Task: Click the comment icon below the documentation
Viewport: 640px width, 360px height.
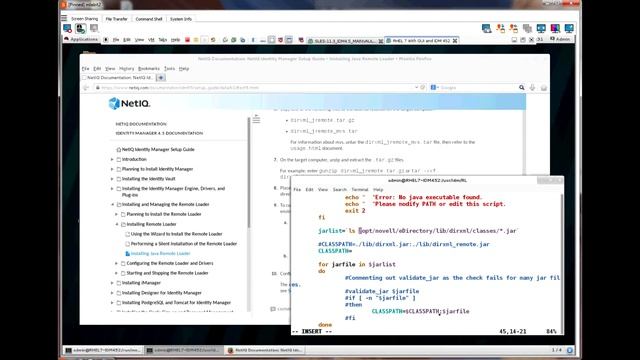Action: [x=273, y=309]
